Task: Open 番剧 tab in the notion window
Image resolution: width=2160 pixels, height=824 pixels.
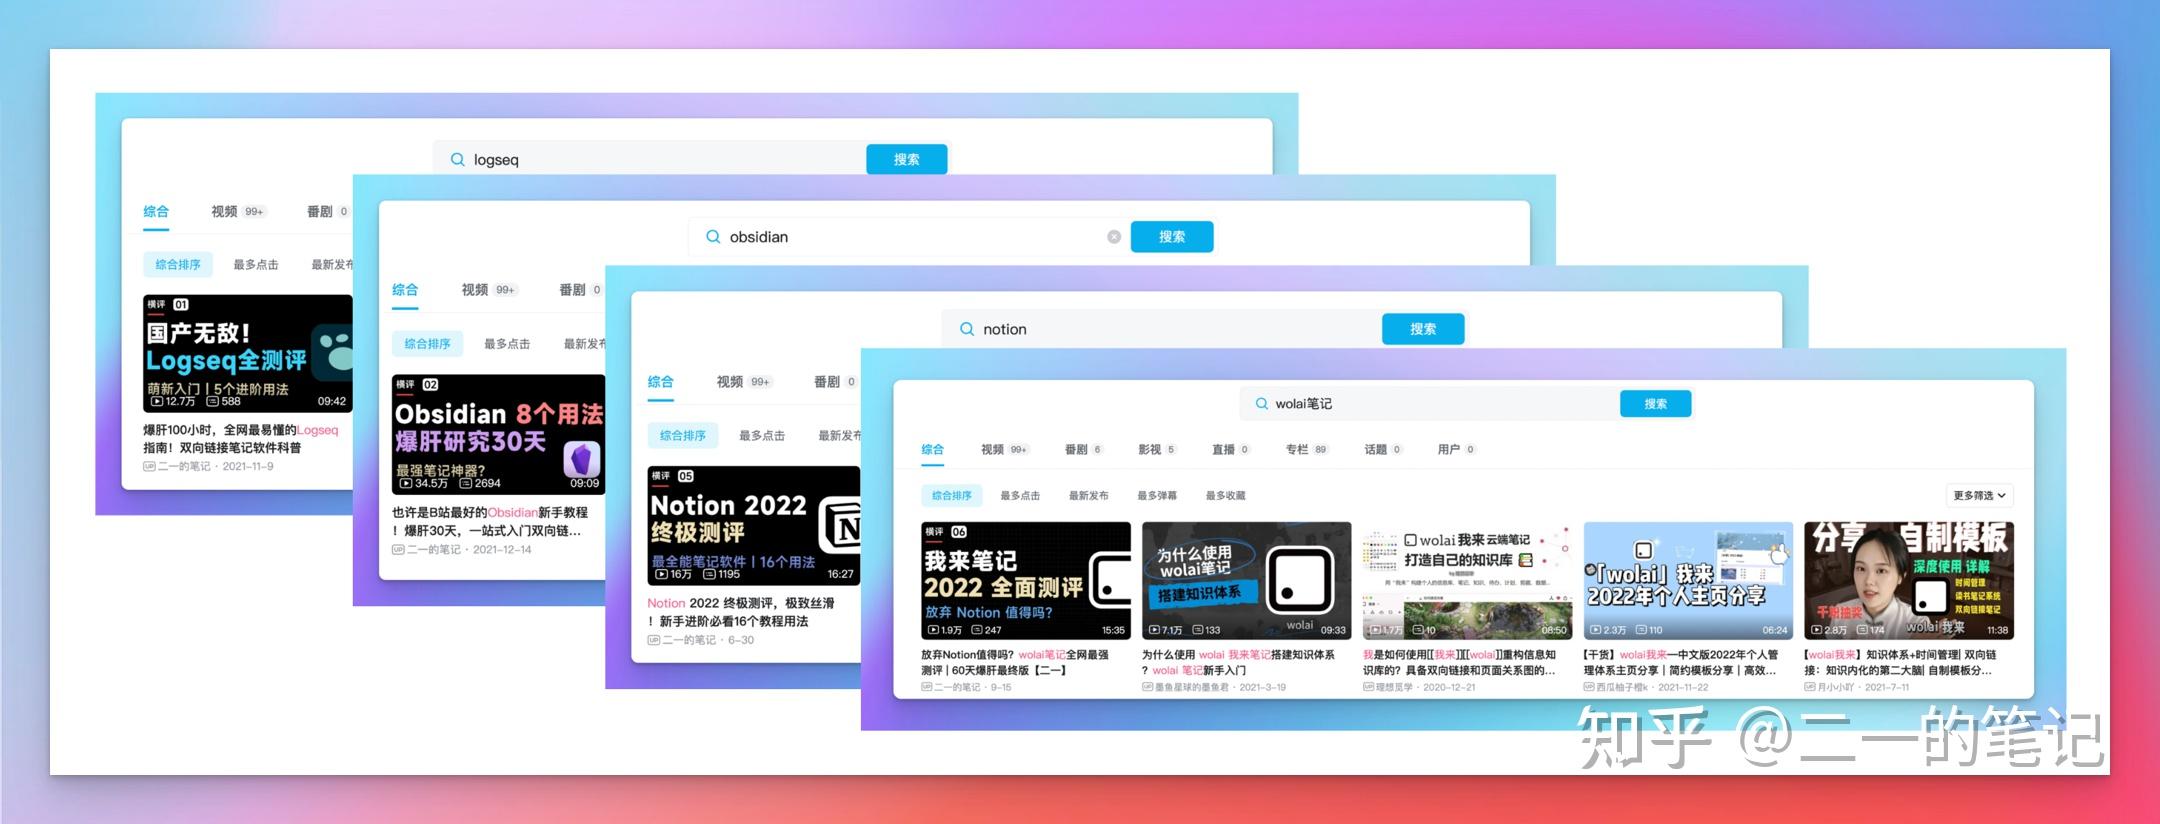Action: tap(835, 382)
